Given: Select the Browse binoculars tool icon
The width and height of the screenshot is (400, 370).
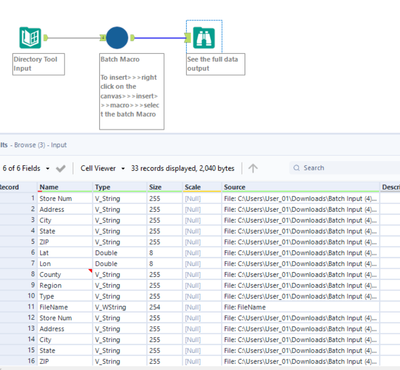Looking at the screenshot, I should (x=204, y=38).
